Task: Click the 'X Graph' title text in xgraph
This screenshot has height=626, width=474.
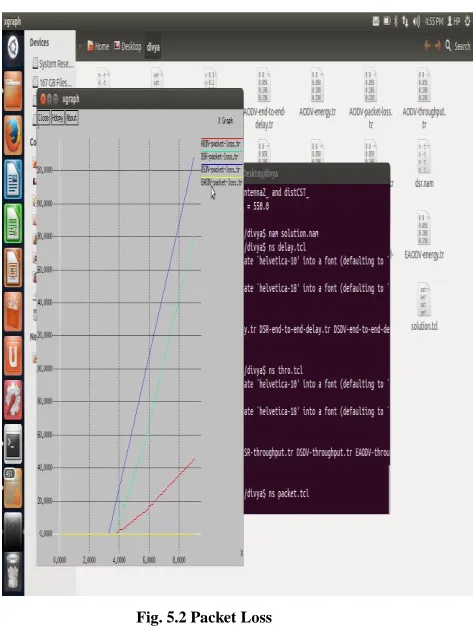Action: (x=226, y=121)
